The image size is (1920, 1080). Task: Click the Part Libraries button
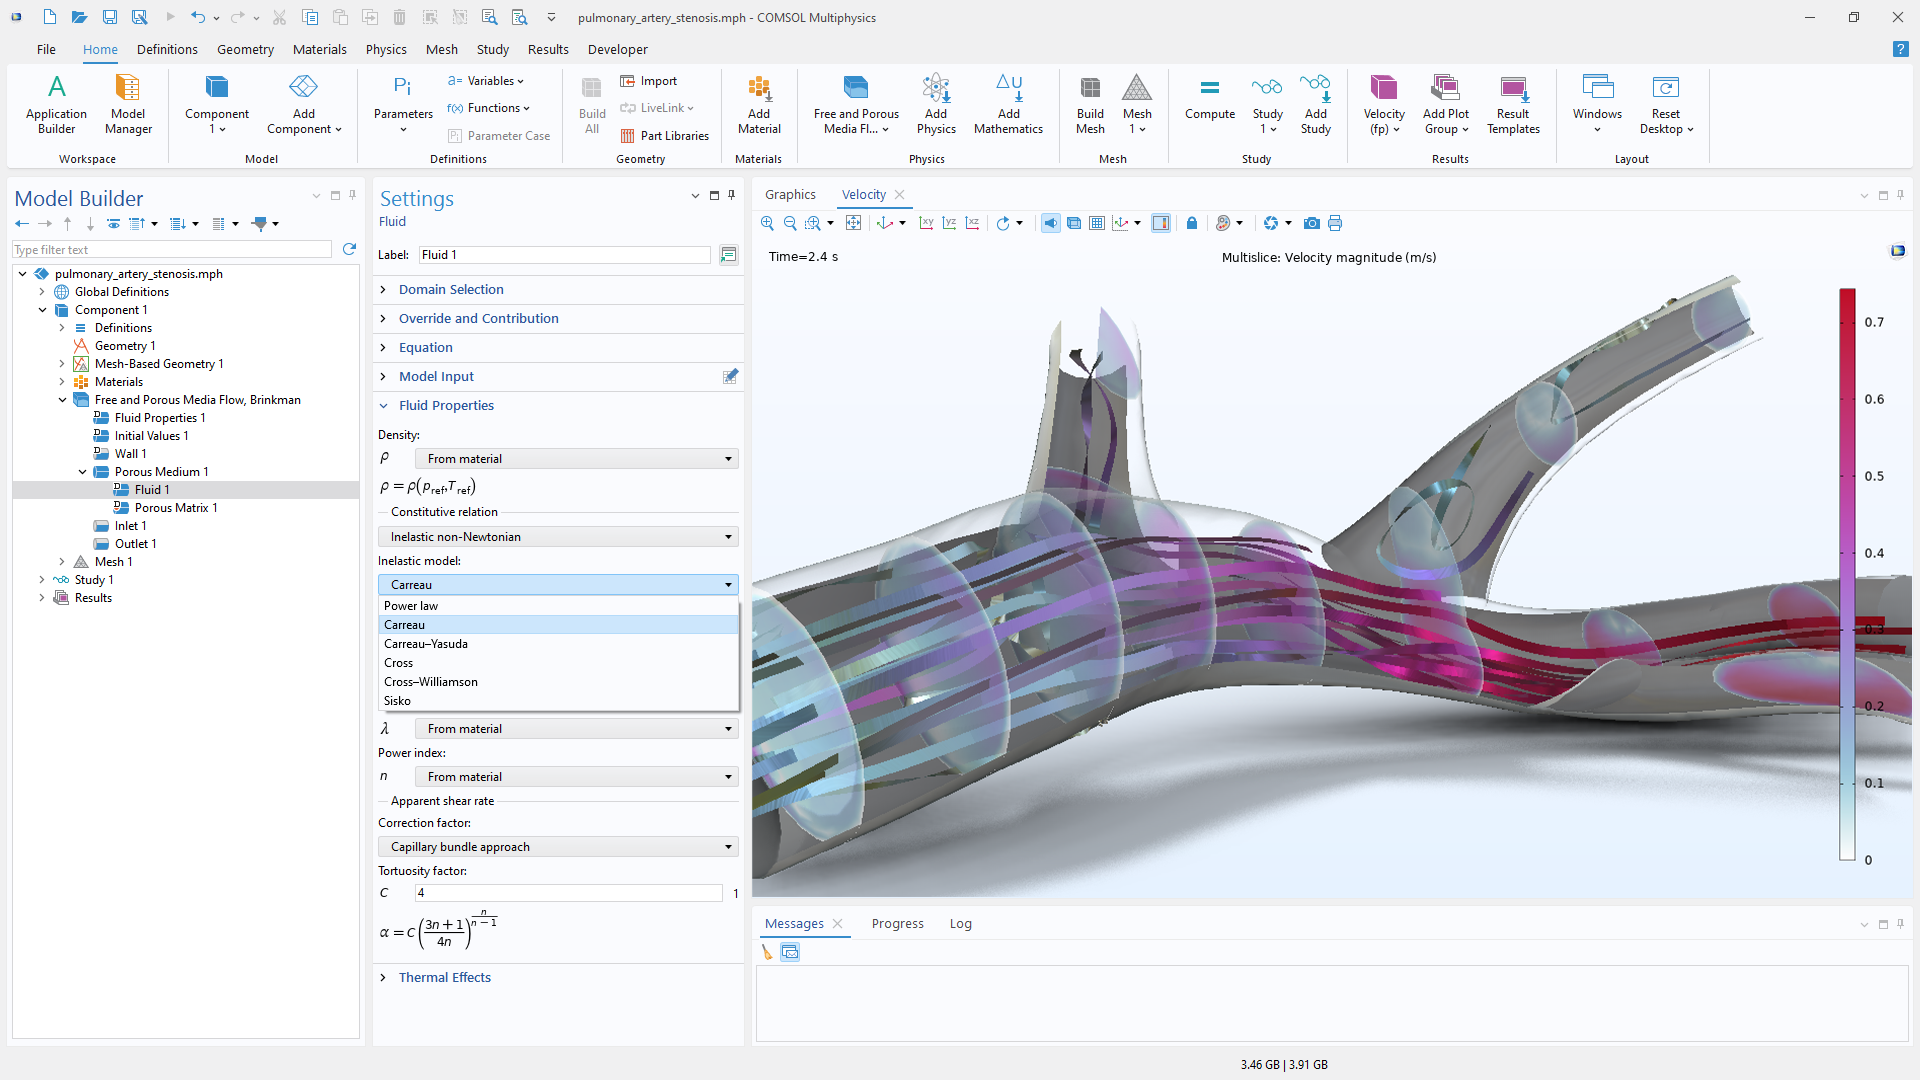coord(665,136)
